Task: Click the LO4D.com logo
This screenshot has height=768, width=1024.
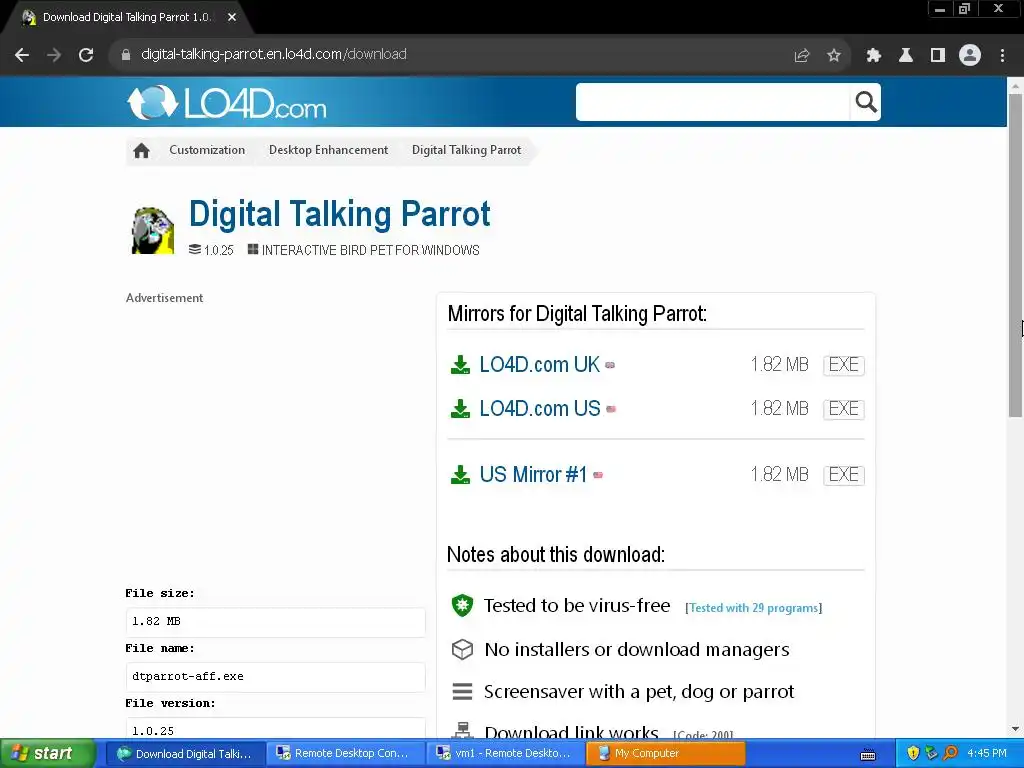Action: pyautogui.click(x=227, y=103)
